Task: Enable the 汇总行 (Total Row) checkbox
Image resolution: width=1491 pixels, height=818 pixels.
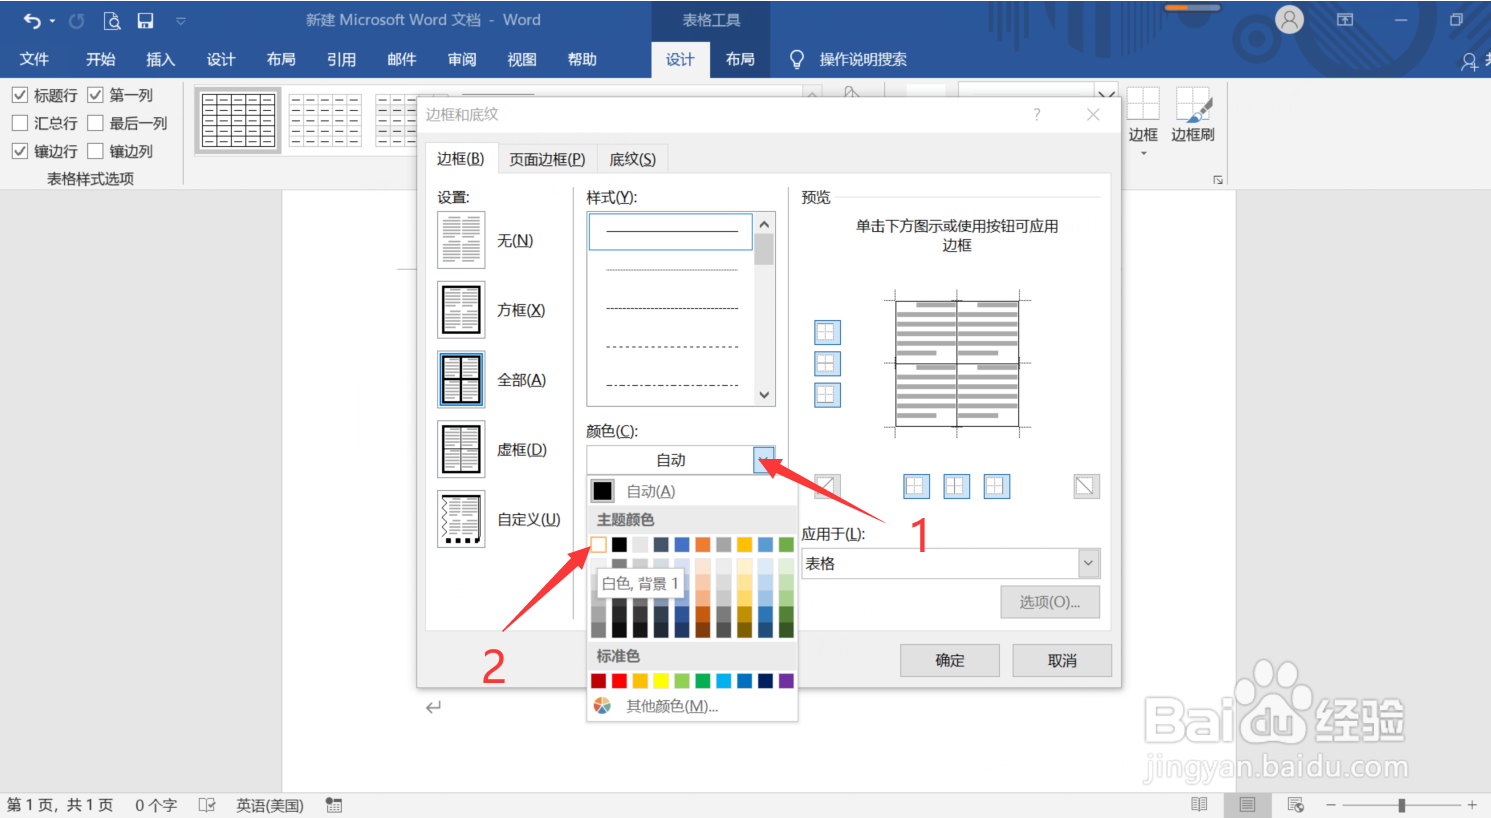Action: 20,123
